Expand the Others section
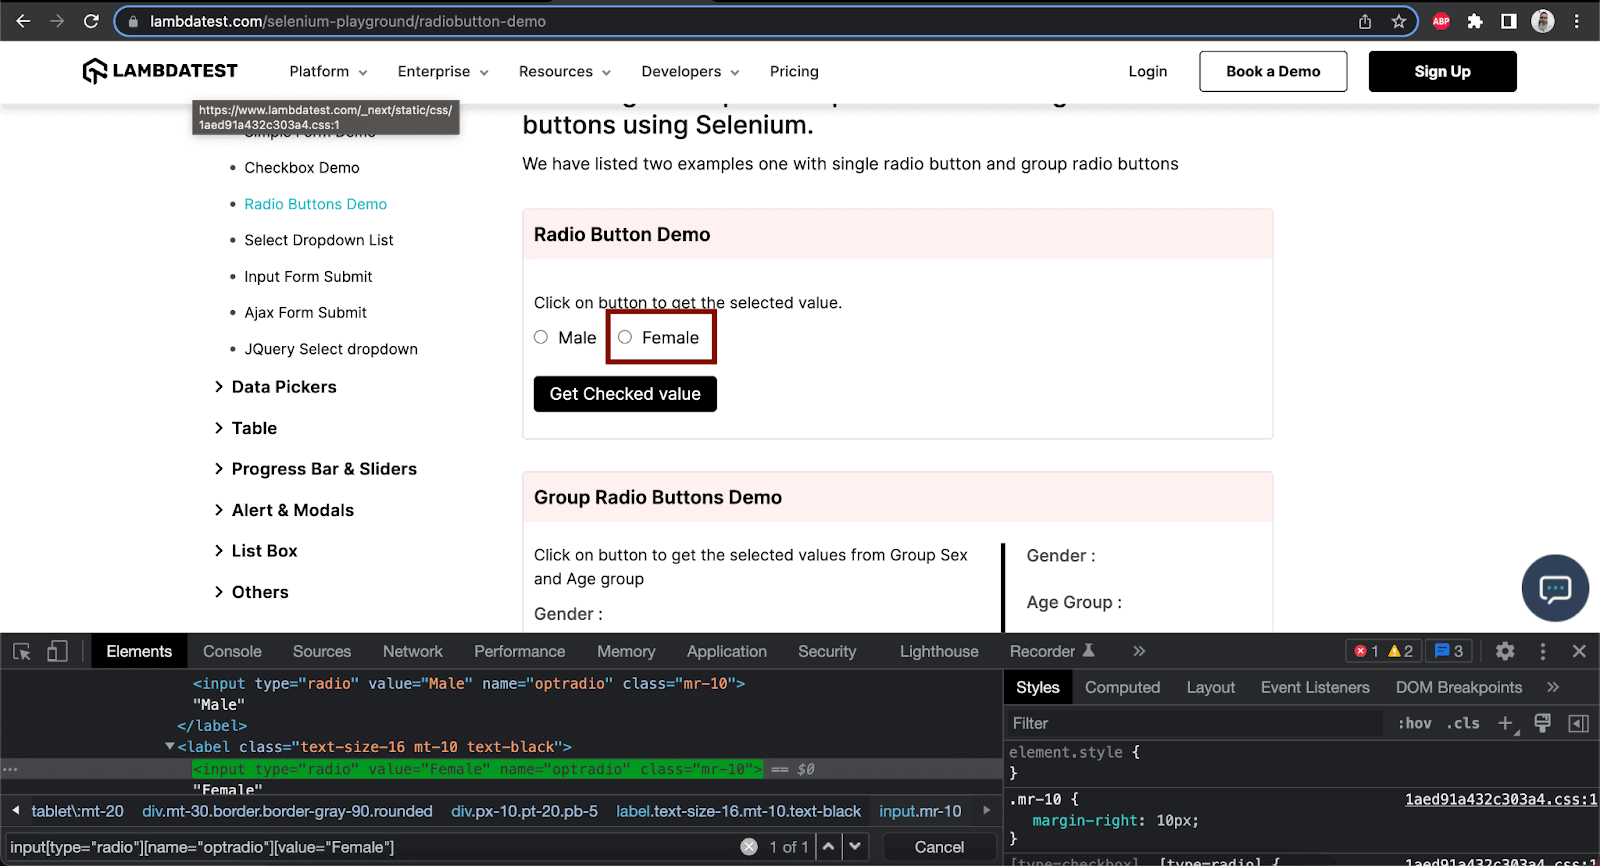Screen dimensions: 1600x866 pyautogui.click(x=251, y=592)
